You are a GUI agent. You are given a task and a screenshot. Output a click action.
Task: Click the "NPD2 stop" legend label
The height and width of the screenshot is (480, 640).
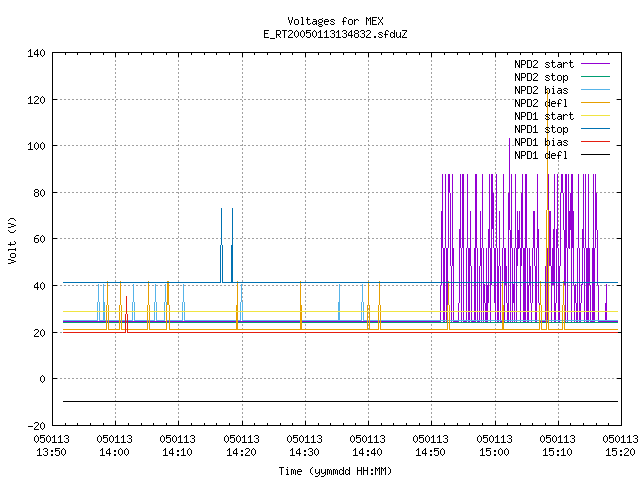pyautogui.click(x=541, y=77)
